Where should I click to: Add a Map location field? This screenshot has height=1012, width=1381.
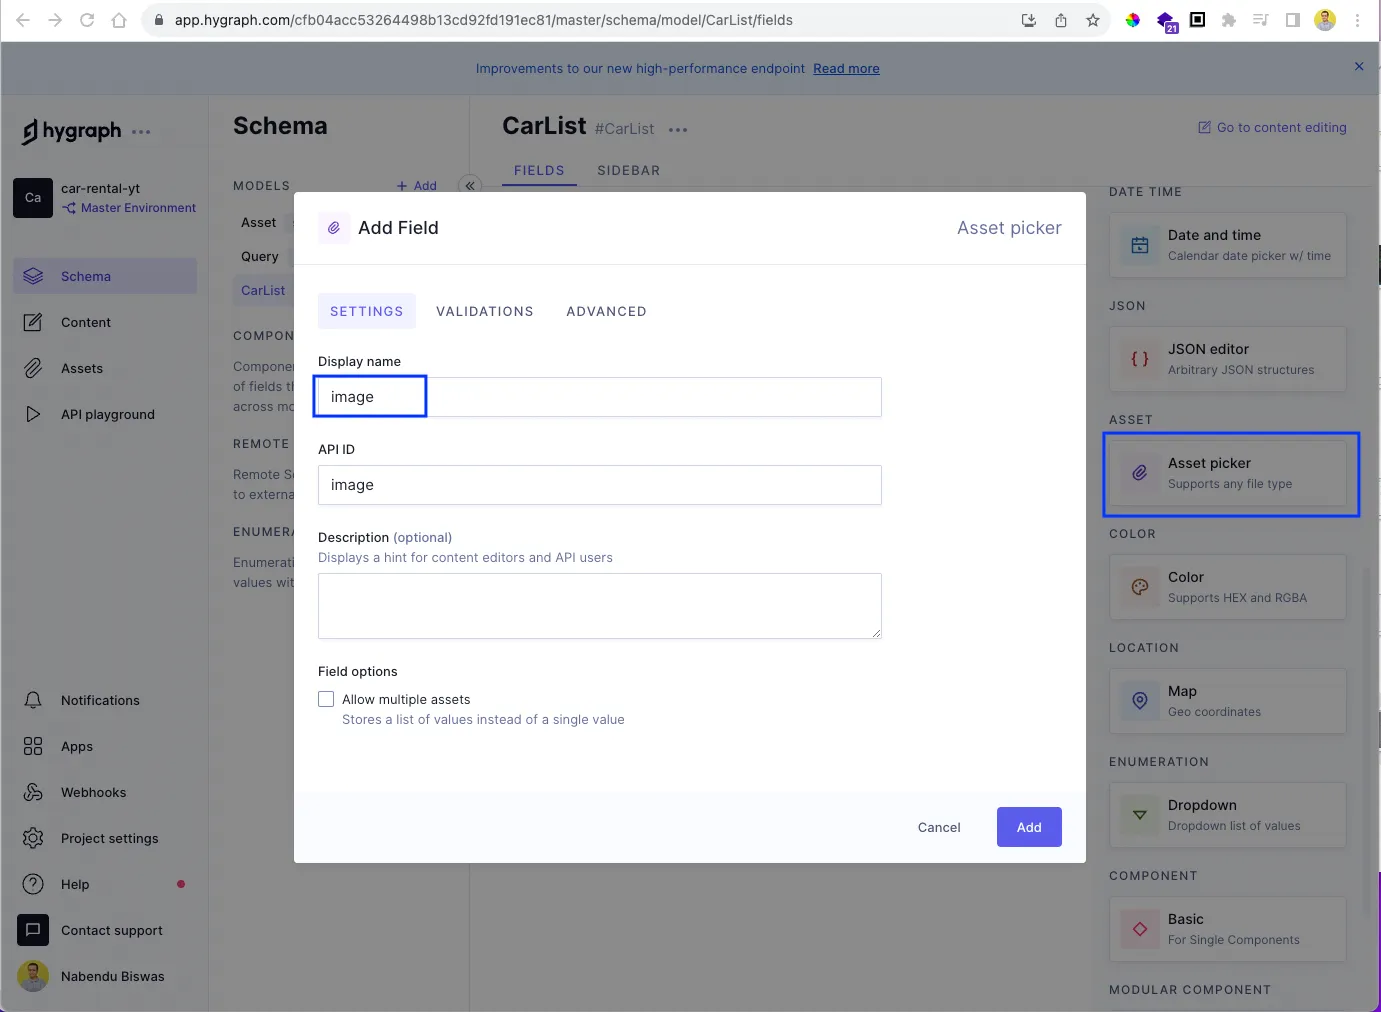pyautogui.click(x=1228, y=701)
